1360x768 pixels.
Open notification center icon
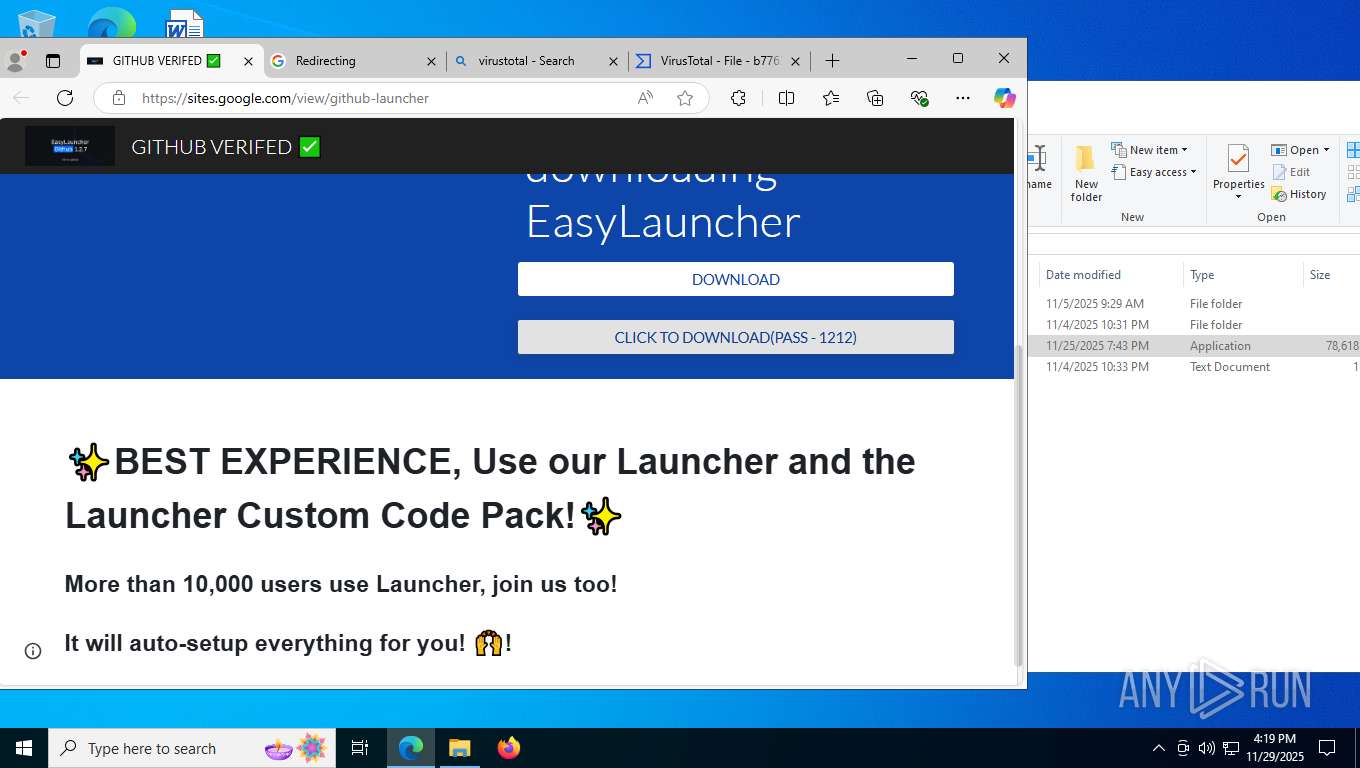point(1327,748)
